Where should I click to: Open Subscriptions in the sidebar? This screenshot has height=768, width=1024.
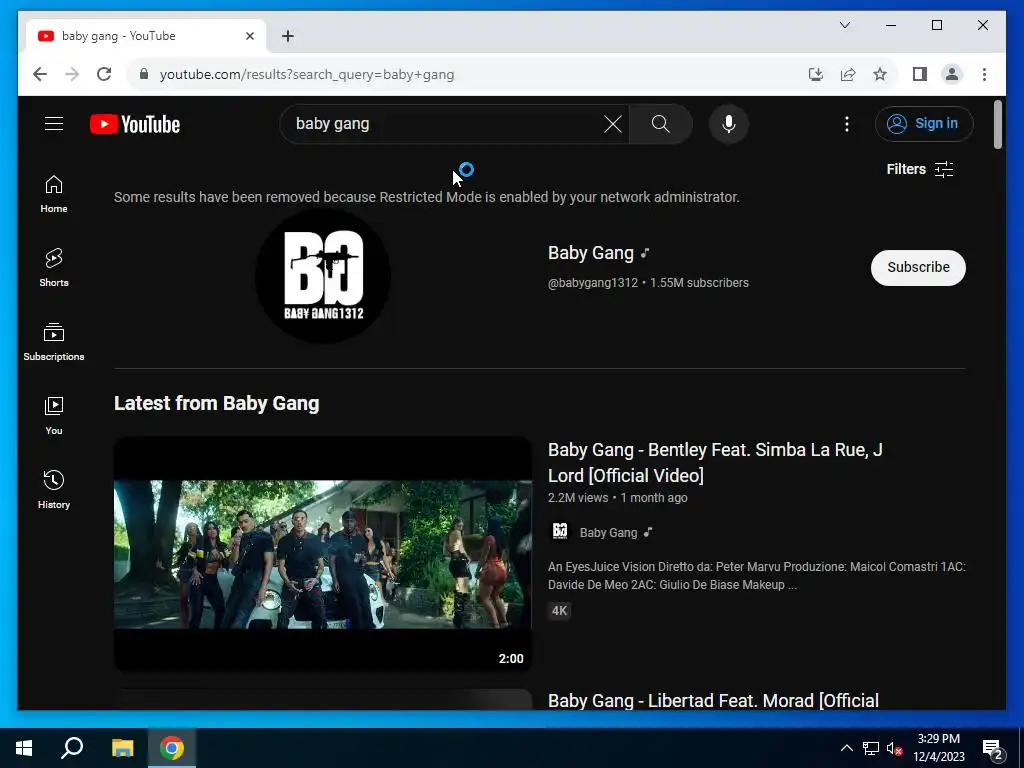[x=54, y=342]
